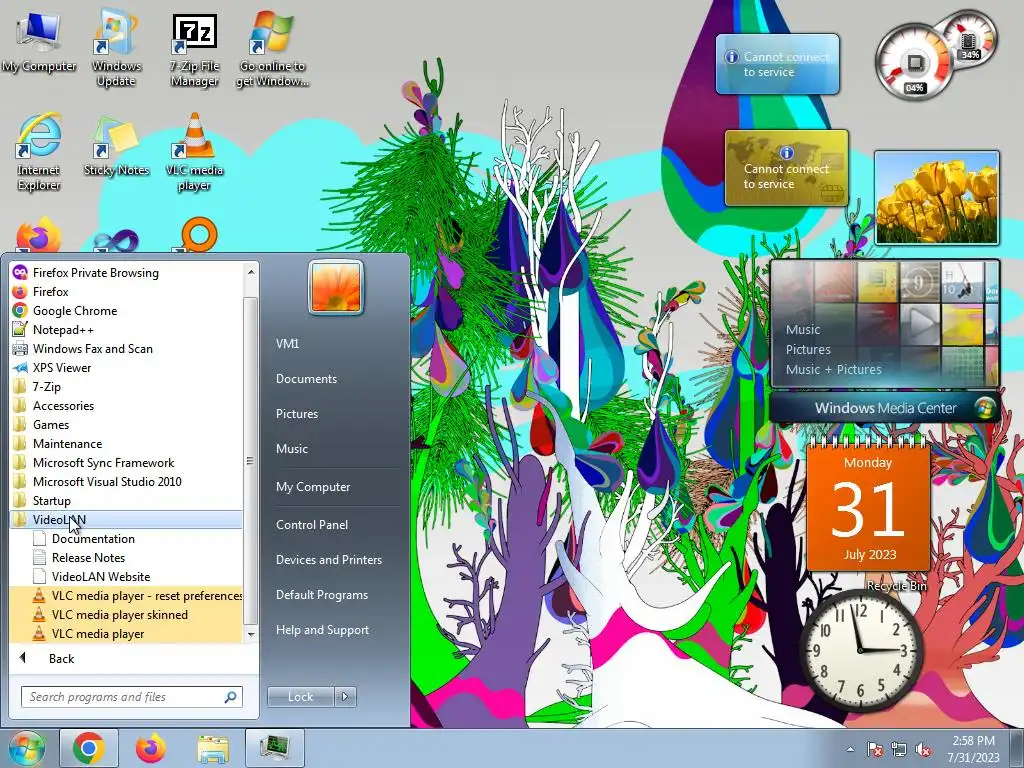Show hidden tray icons arrow
Viewport: 1024px width, 768px height.
click(x=850, y=749)
